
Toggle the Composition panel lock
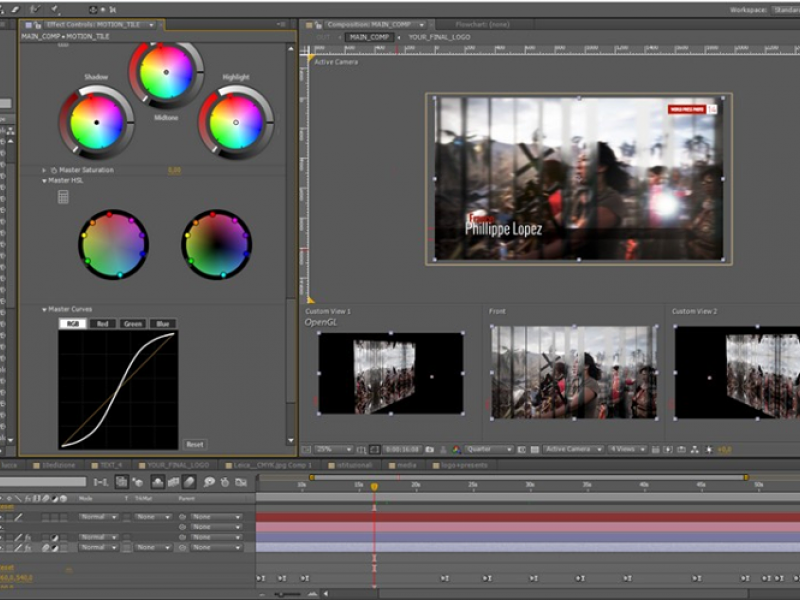318,24
